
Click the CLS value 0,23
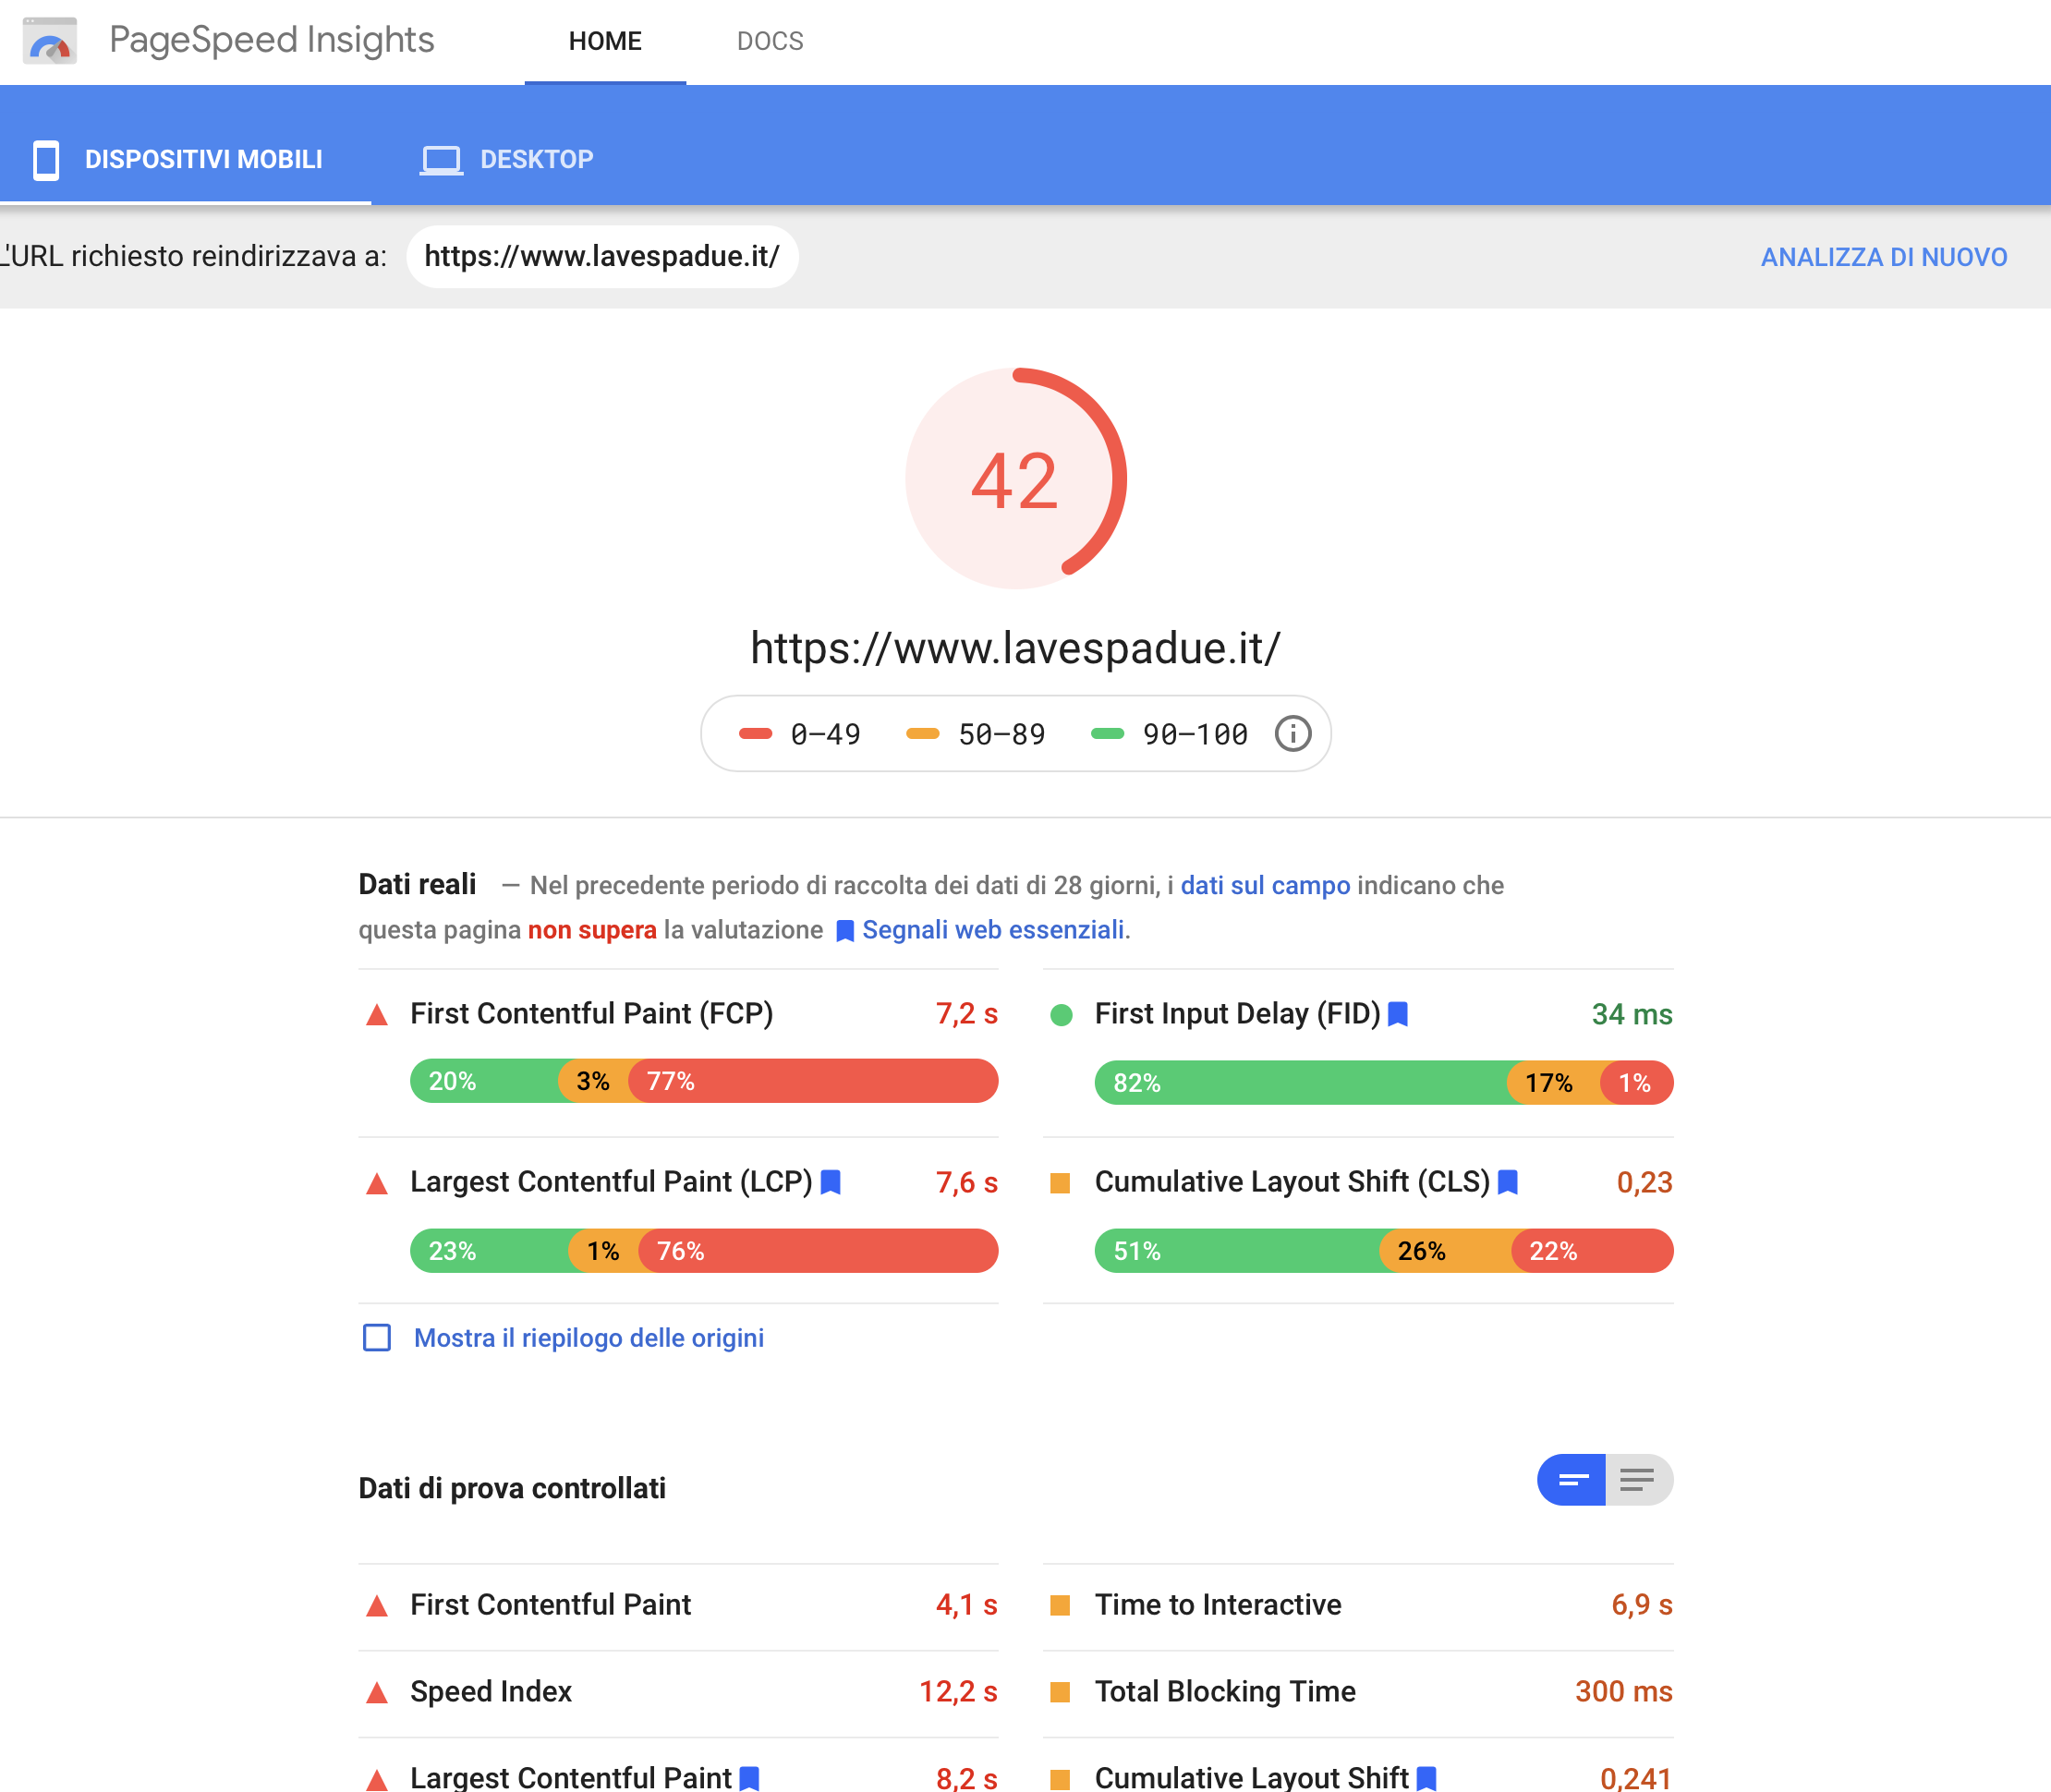click(1645, 1183)
